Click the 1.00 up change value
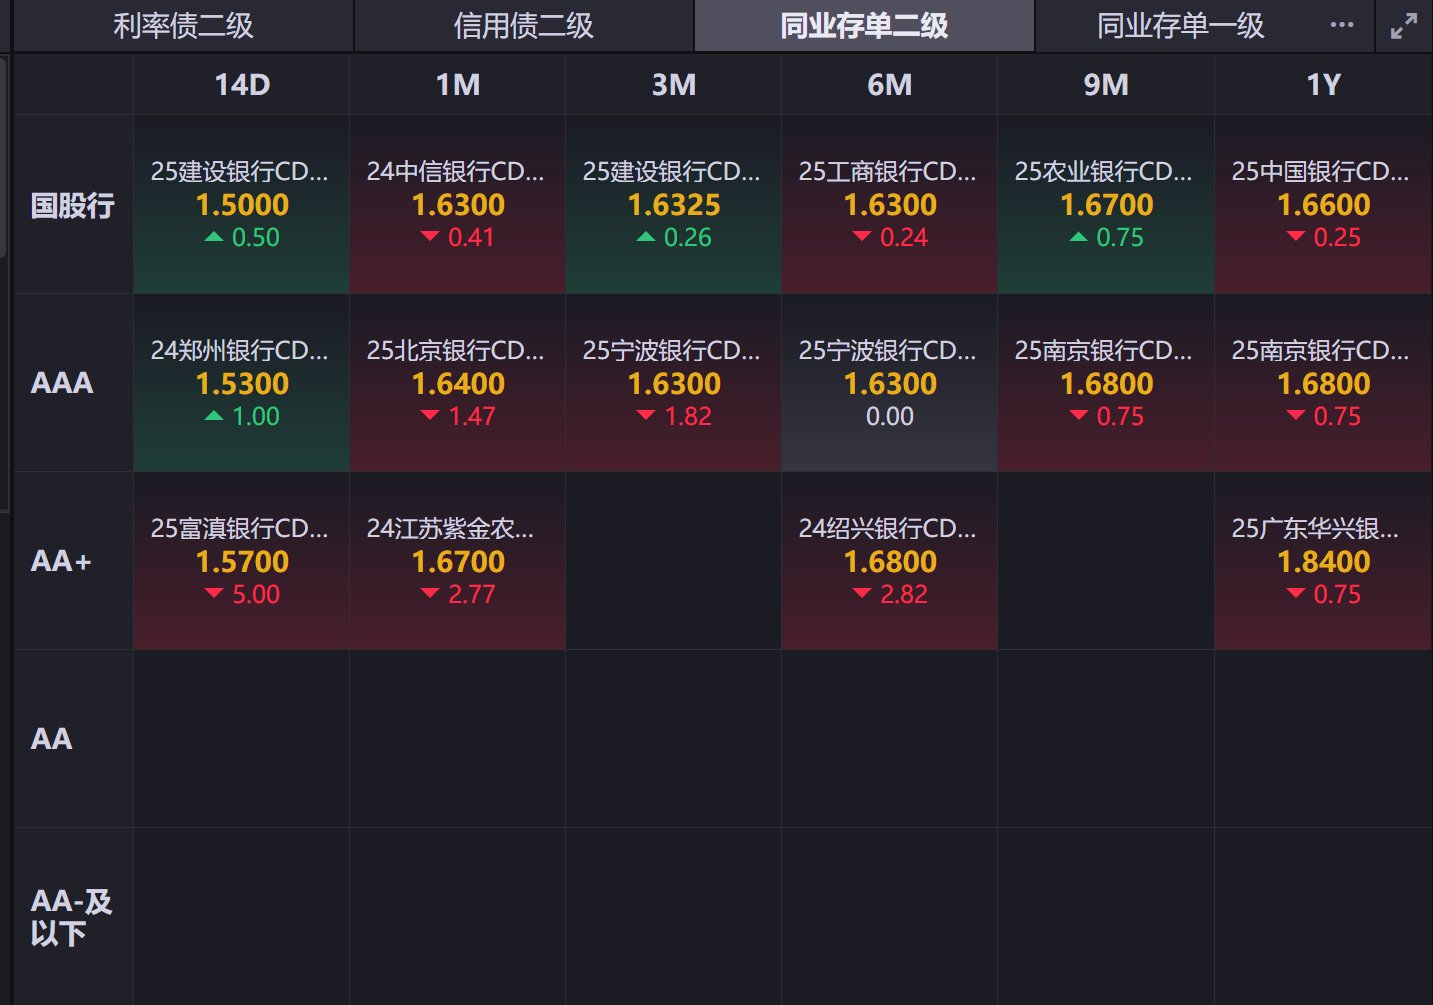The height and width of the screenshot is (1005, 1433). 256,416
